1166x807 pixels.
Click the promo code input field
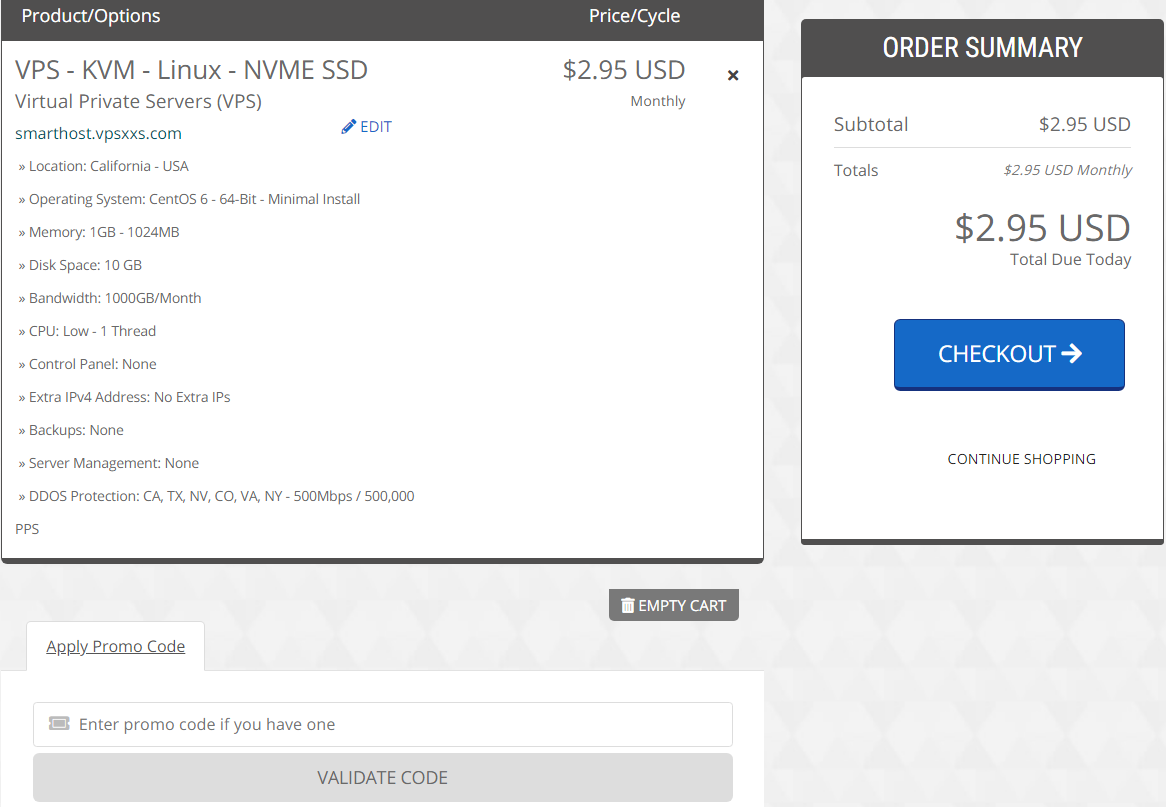click(x=382, y=724)
